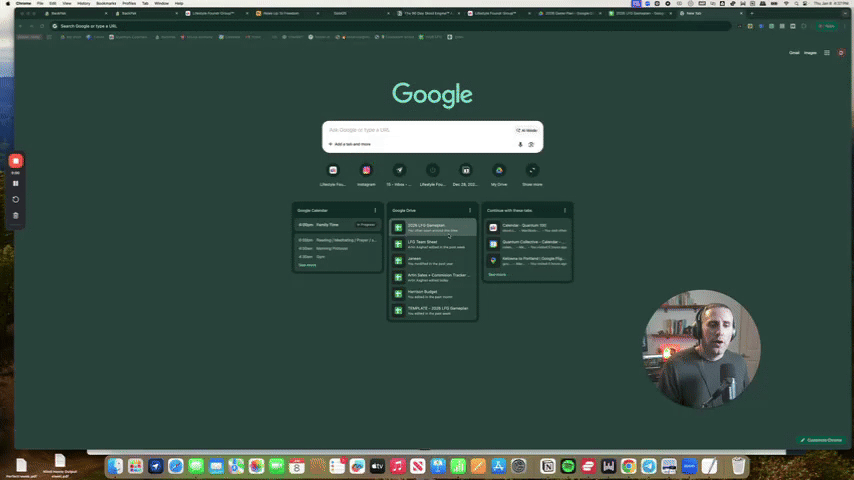854x480 pixels.
Task: Open the Google apps grid
Action: (x=827, y=53)
